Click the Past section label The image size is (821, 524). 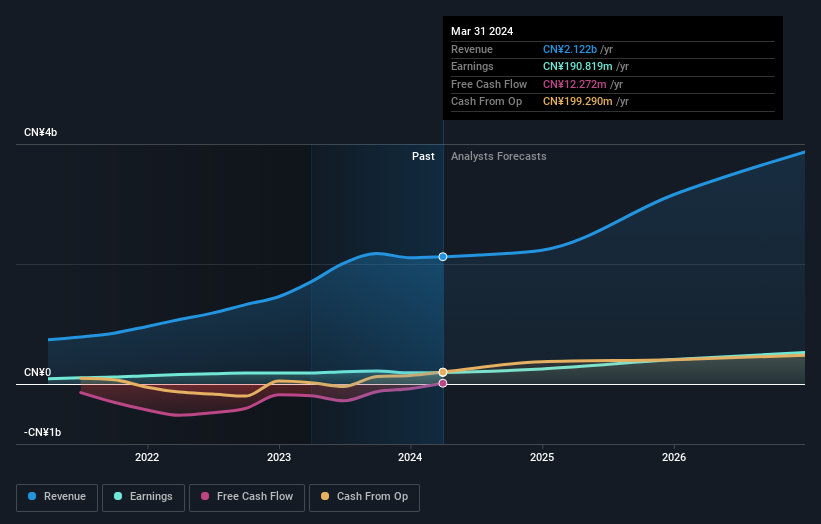(x=423, y=156)
